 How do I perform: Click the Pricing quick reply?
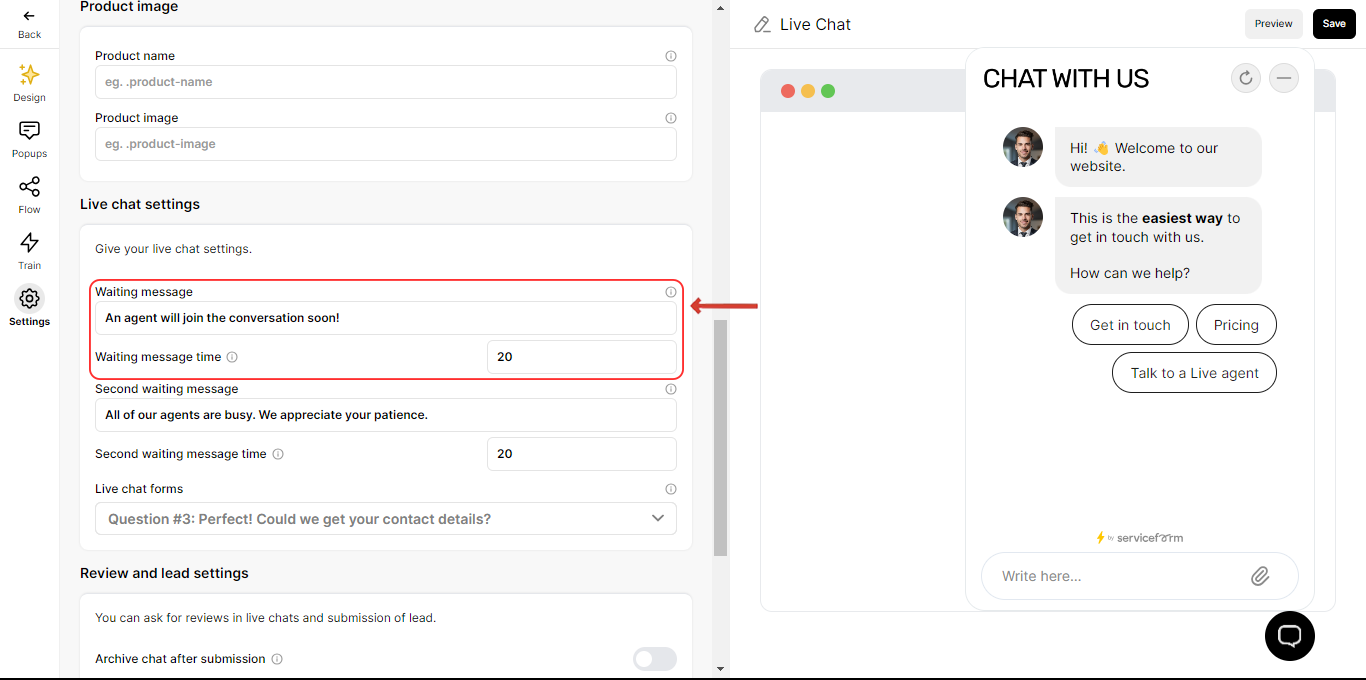pos(1236,325)
